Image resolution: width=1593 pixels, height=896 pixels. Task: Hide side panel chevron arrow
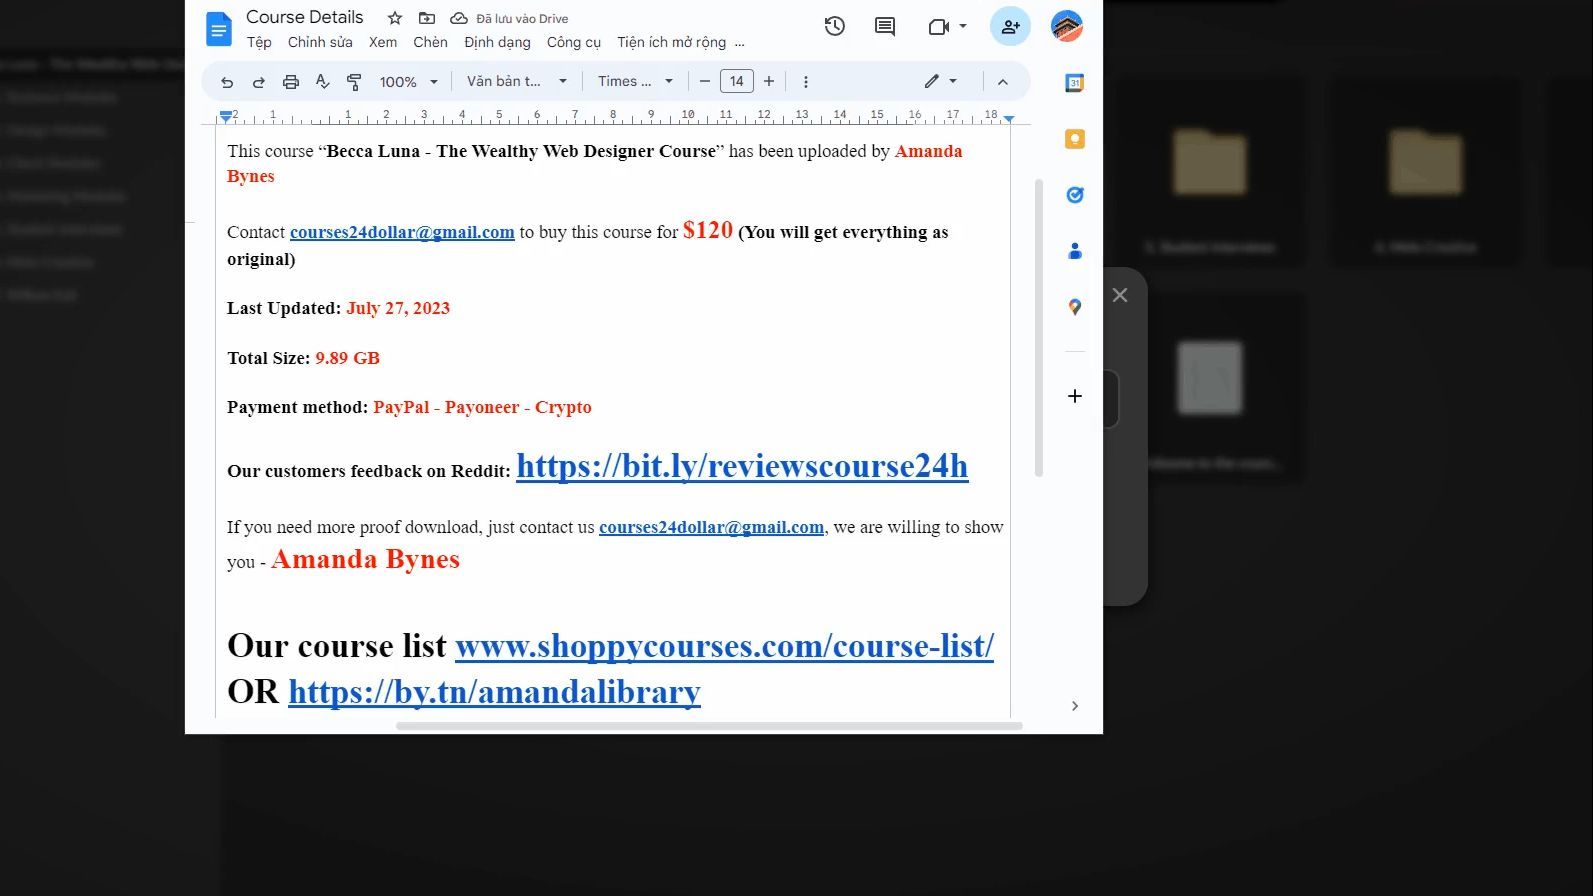pyautogui.click(x=1075, y=706)
